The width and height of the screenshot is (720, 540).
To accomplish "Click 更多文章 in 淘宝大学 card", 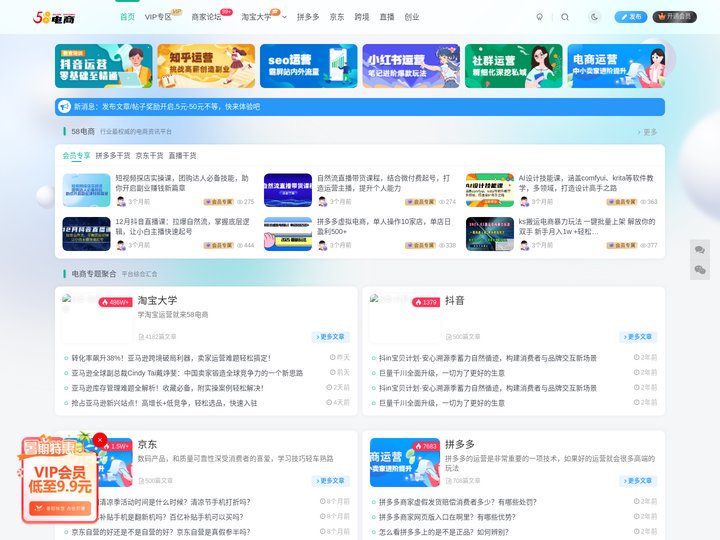I will pos(330,337).
